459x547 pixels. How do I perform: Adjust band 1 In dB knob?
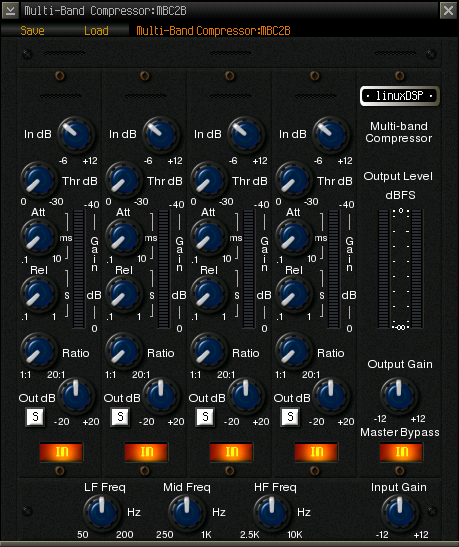(76, 135)
